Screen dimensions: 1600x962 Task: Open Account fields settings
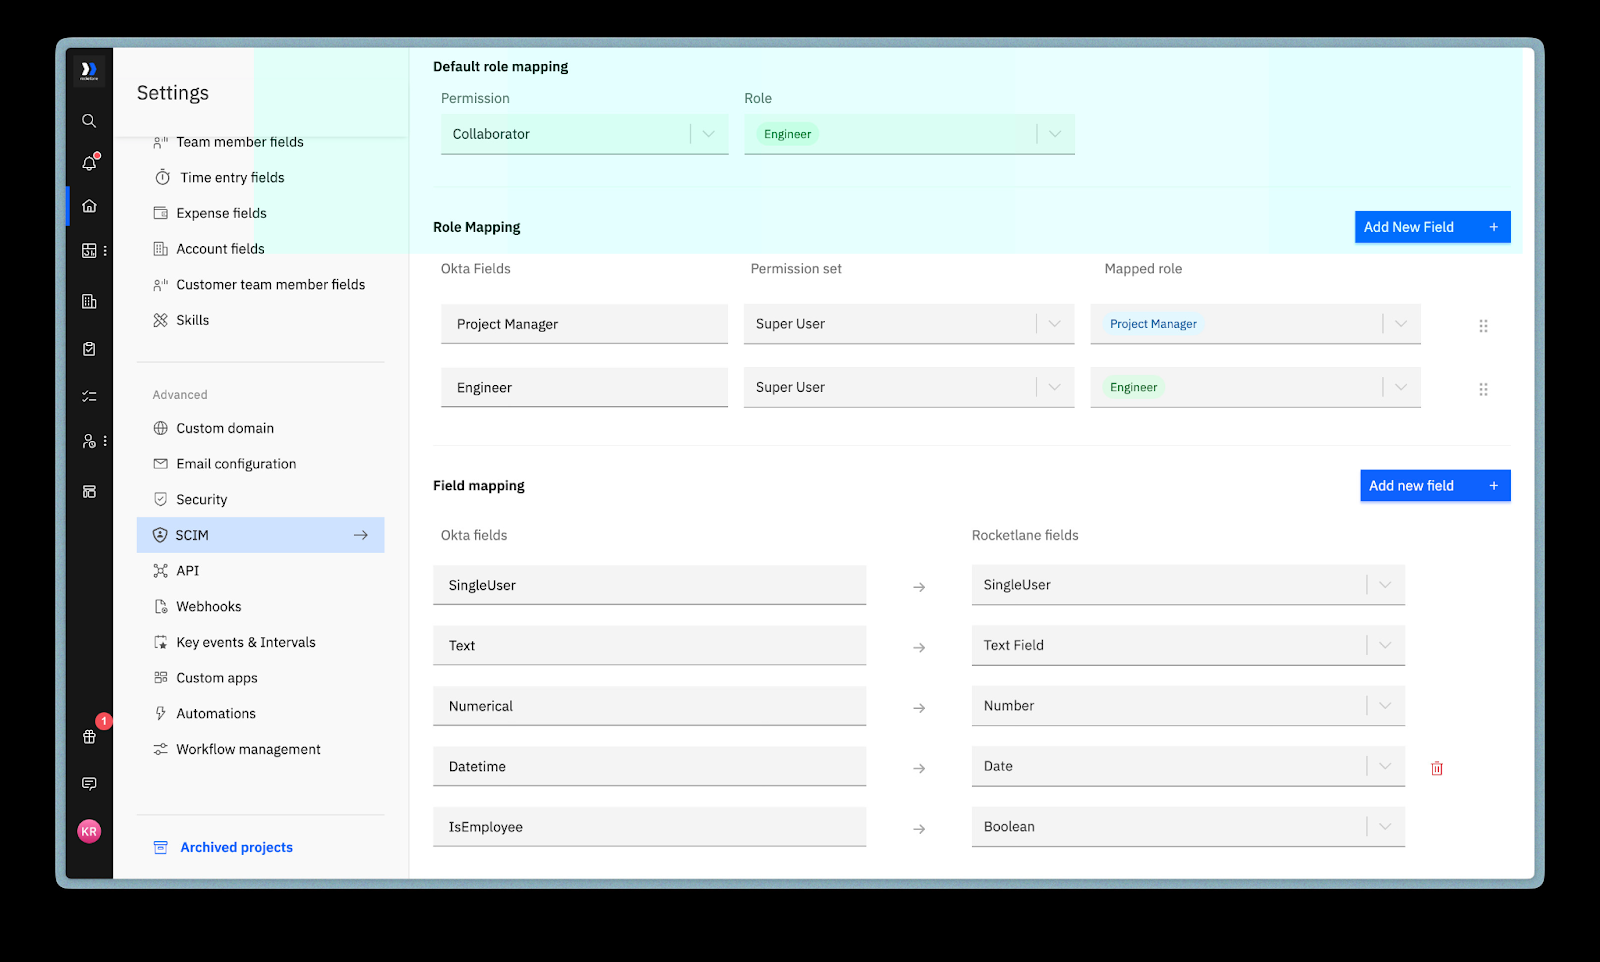click(x=220, y=249)
